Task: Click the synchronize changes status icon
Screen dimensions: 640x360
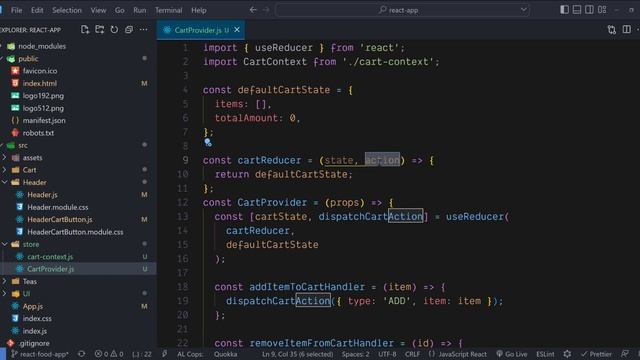Action: point(82,354)
